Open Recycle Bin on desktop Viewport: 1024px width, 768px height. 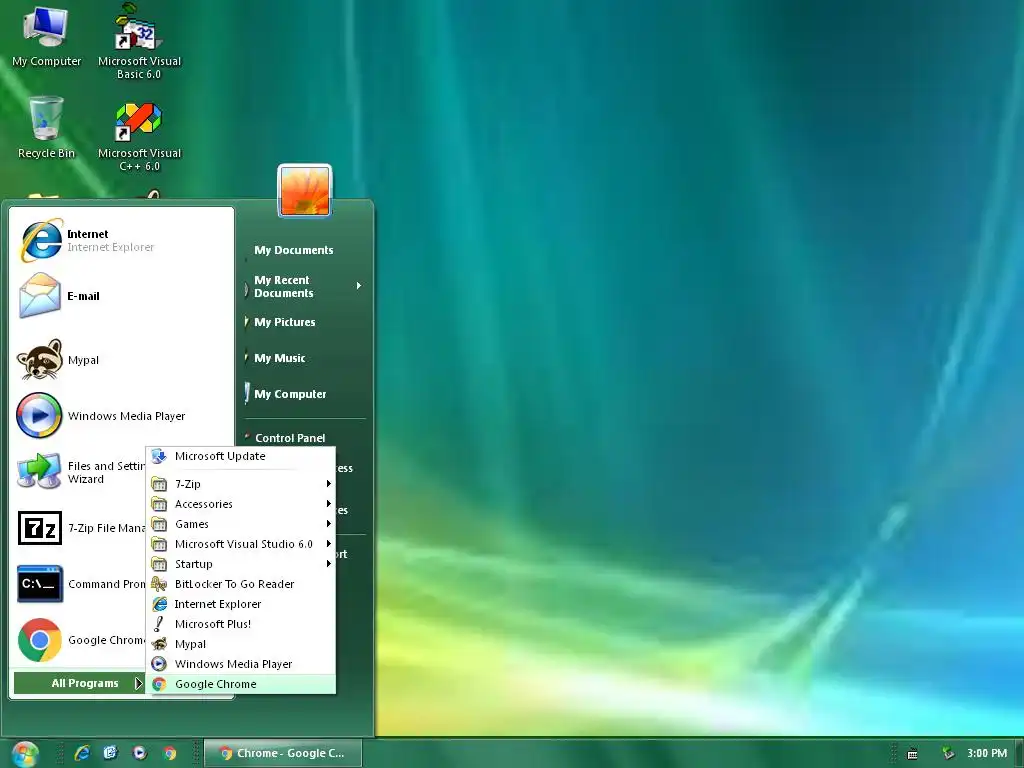[46, 128]
